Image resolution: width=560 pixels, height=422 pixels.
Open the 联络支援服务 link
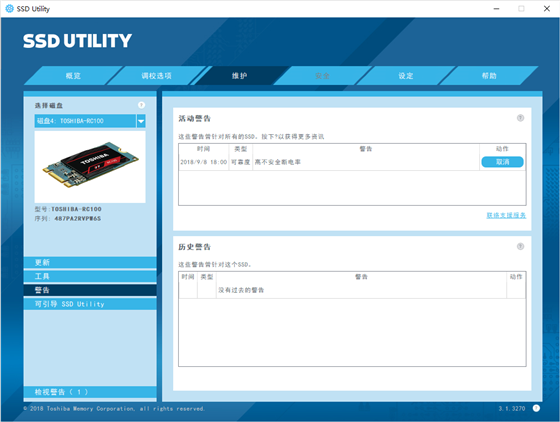click(506, 215)
